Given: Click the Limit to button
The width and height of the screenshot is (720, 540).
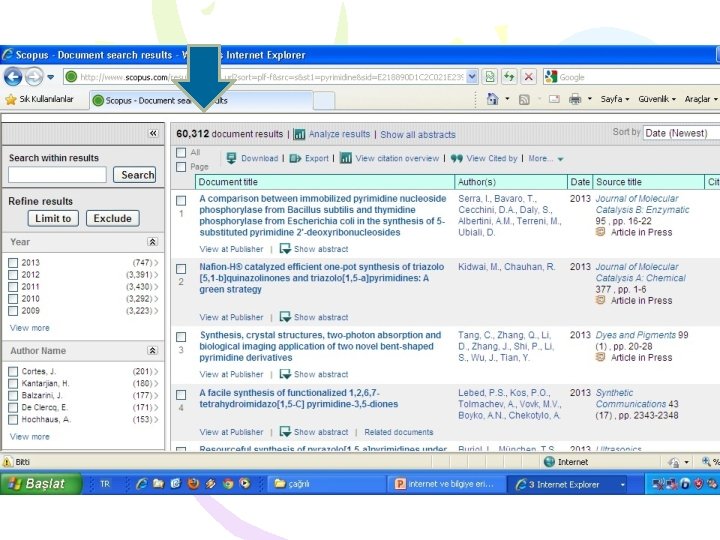Looking at the screenshot, I should pyautogui.click(x=53, y=219).
